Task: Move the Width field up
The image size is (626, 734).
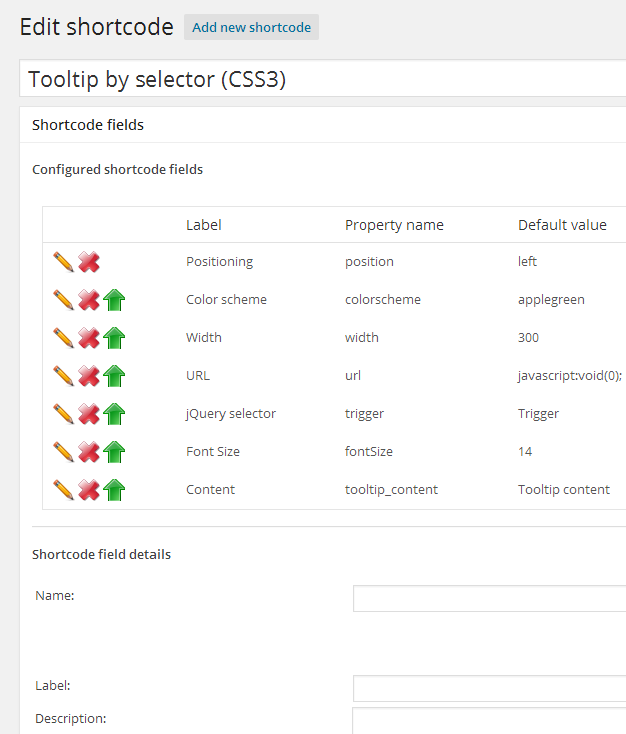Action: pyautogui.click(x=114, y=338)
